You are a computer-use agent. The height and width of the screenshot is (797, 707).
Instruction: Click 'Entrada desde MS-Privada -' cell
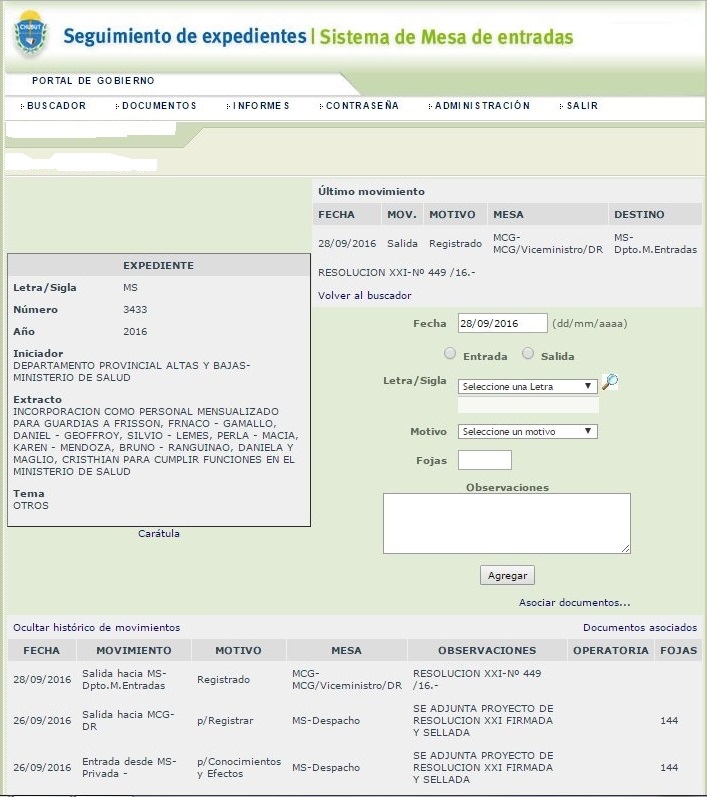tap(129, 768)
